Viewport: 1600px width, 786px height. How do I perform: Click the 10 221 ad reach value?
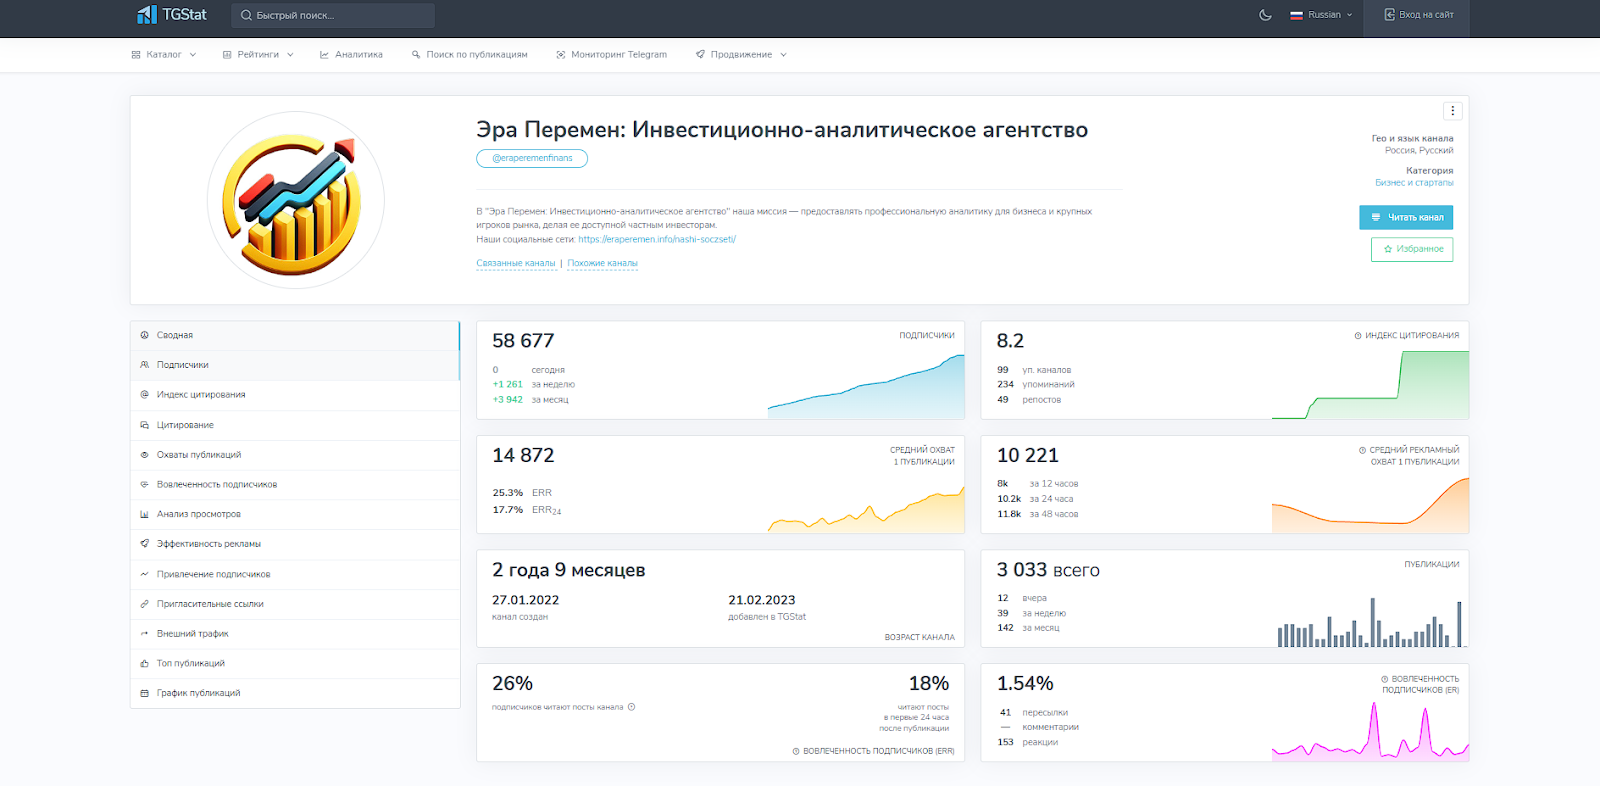pyautogui.click(x=1027, y=456)
